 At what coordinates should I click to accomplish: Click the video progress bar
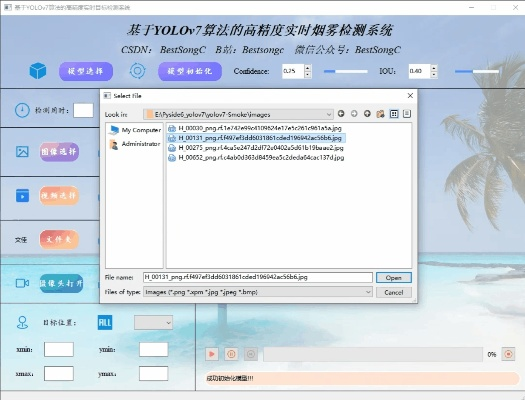click(373, 354)
